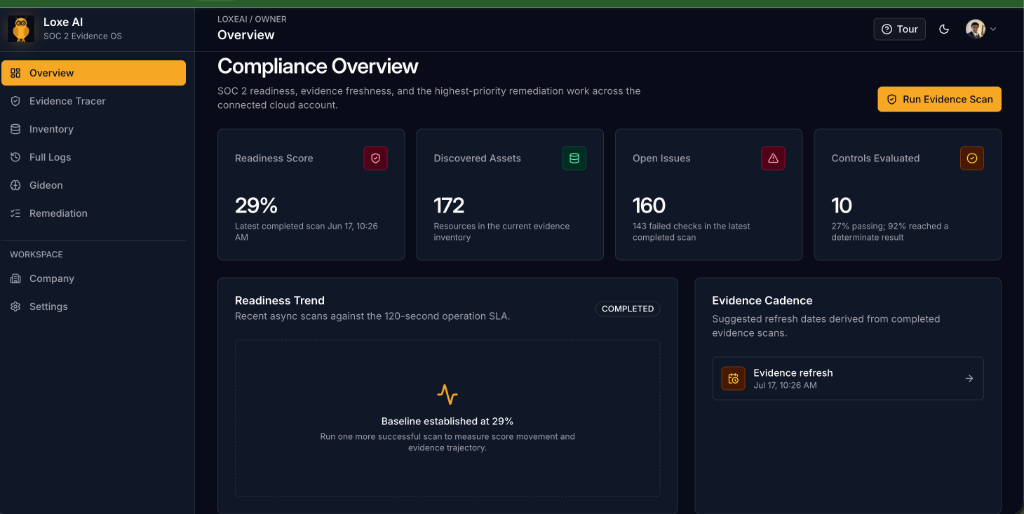Click 'Resources in the current evidence inventory' text
The width and height of the screenshot is (1024, 514).
click(502, 232)
